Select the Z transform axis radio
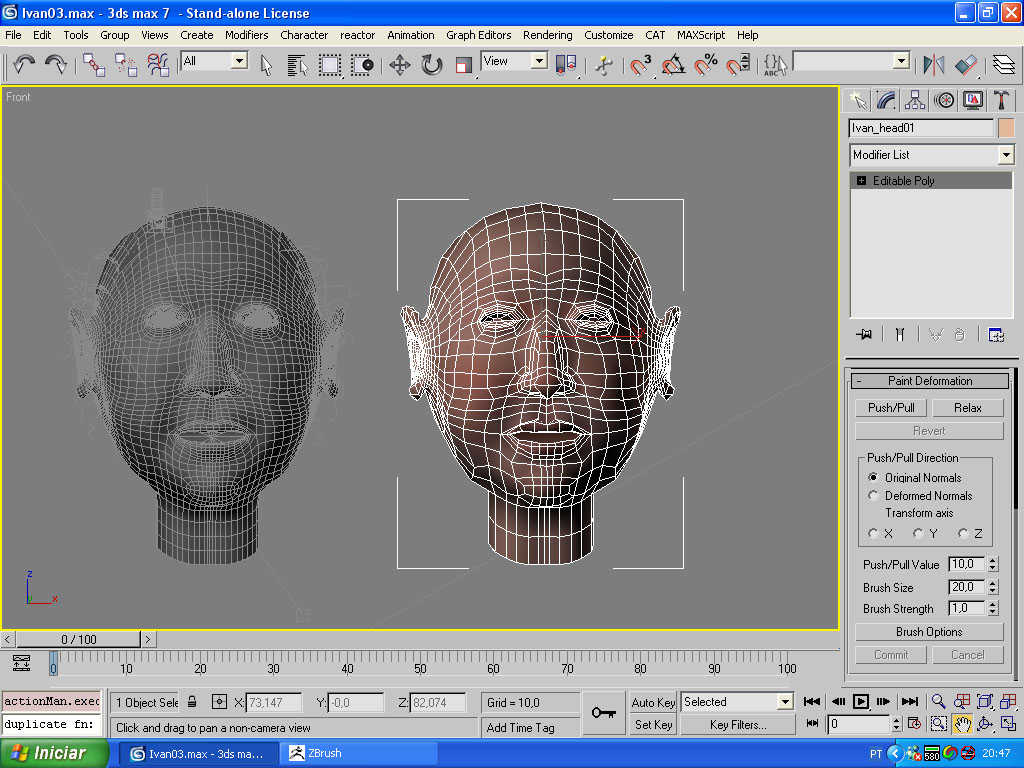1024x768 pixels. point(963,534)
